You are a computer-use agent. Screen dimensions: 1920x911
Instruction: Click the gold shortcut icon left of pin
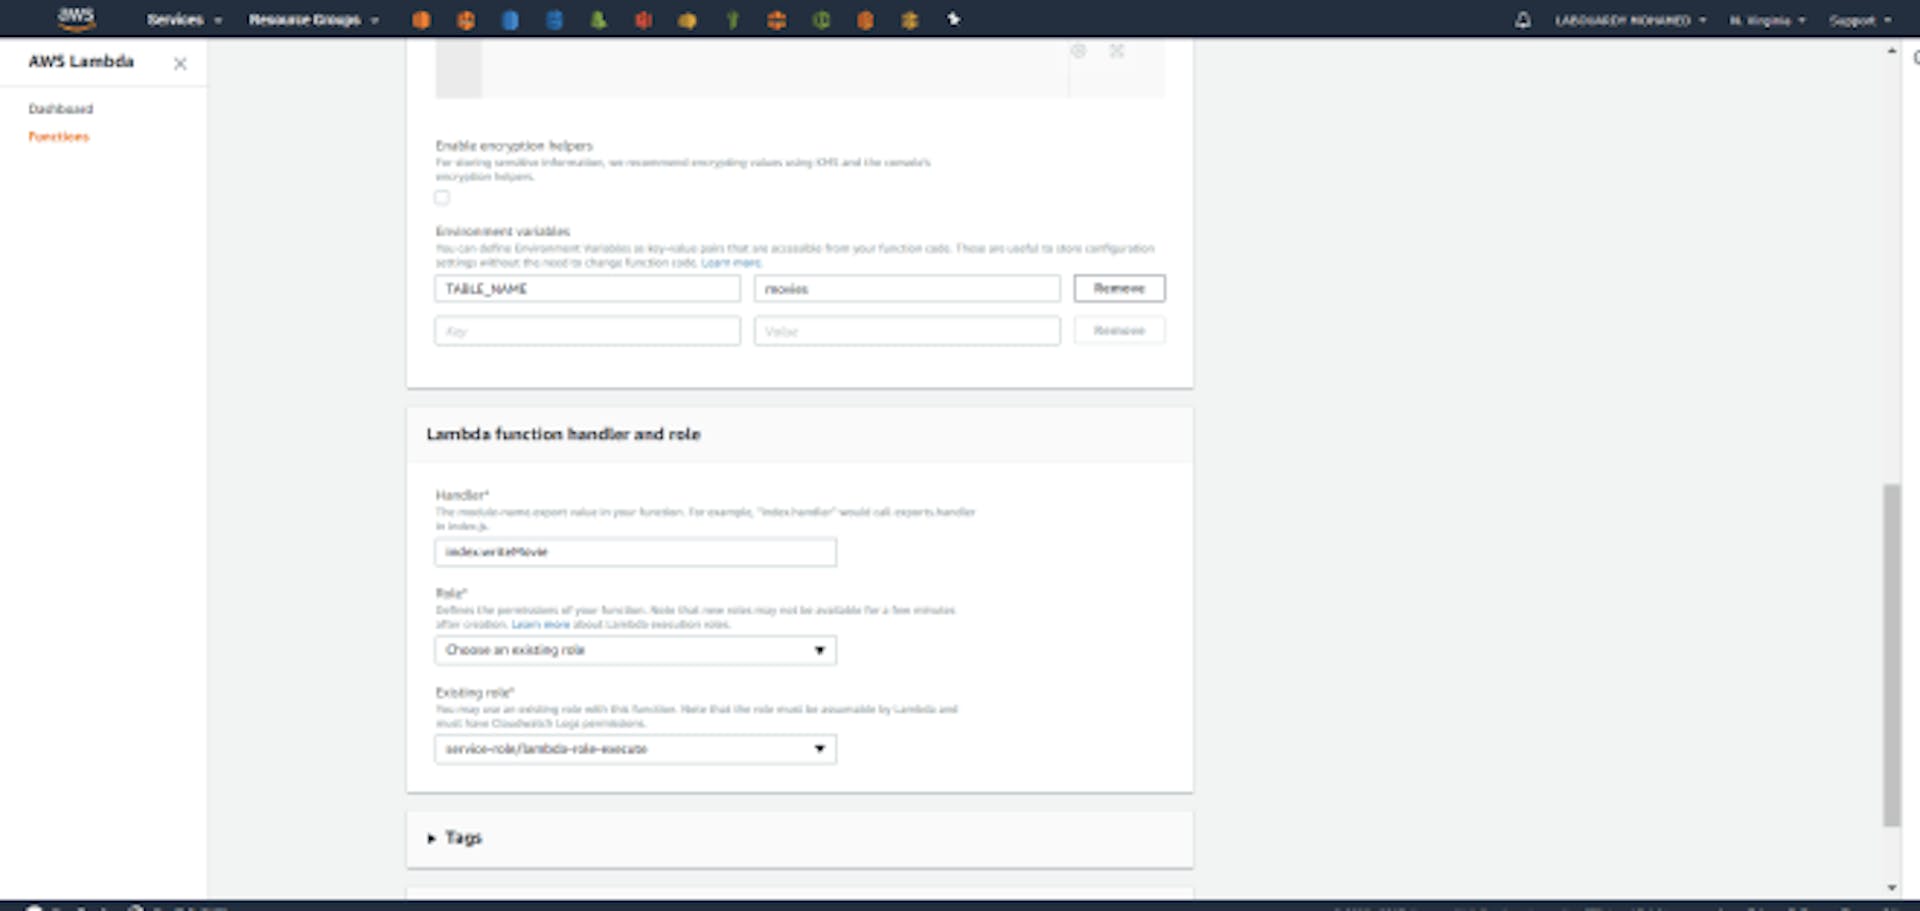[x=909, y=19]
